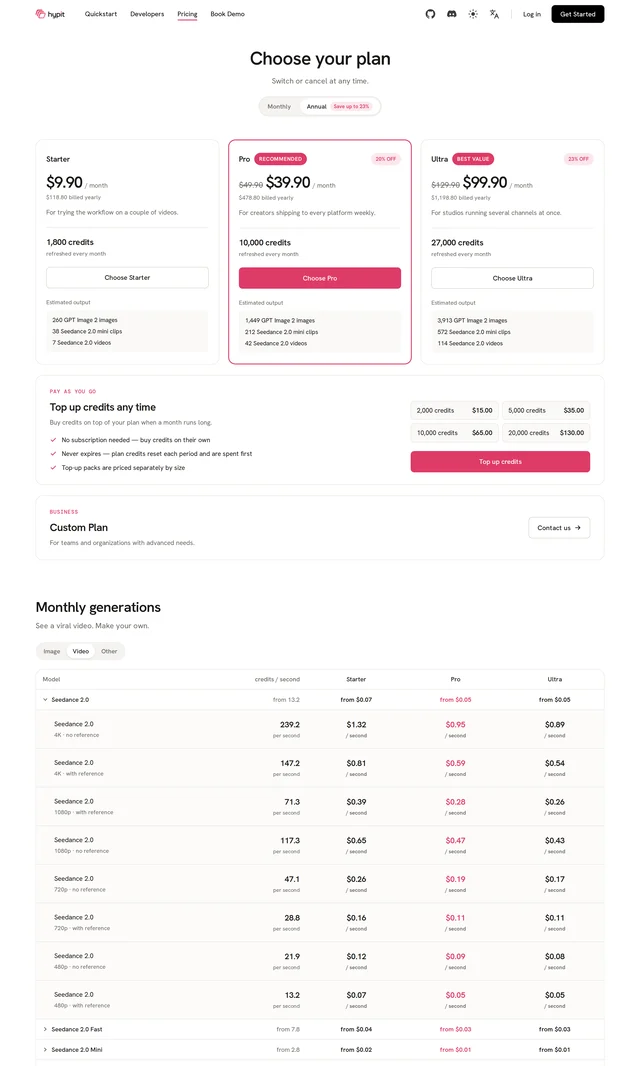Expand the Seedance 2.0 Fast row
The image size is (640, 1066).
(46, 1029)
